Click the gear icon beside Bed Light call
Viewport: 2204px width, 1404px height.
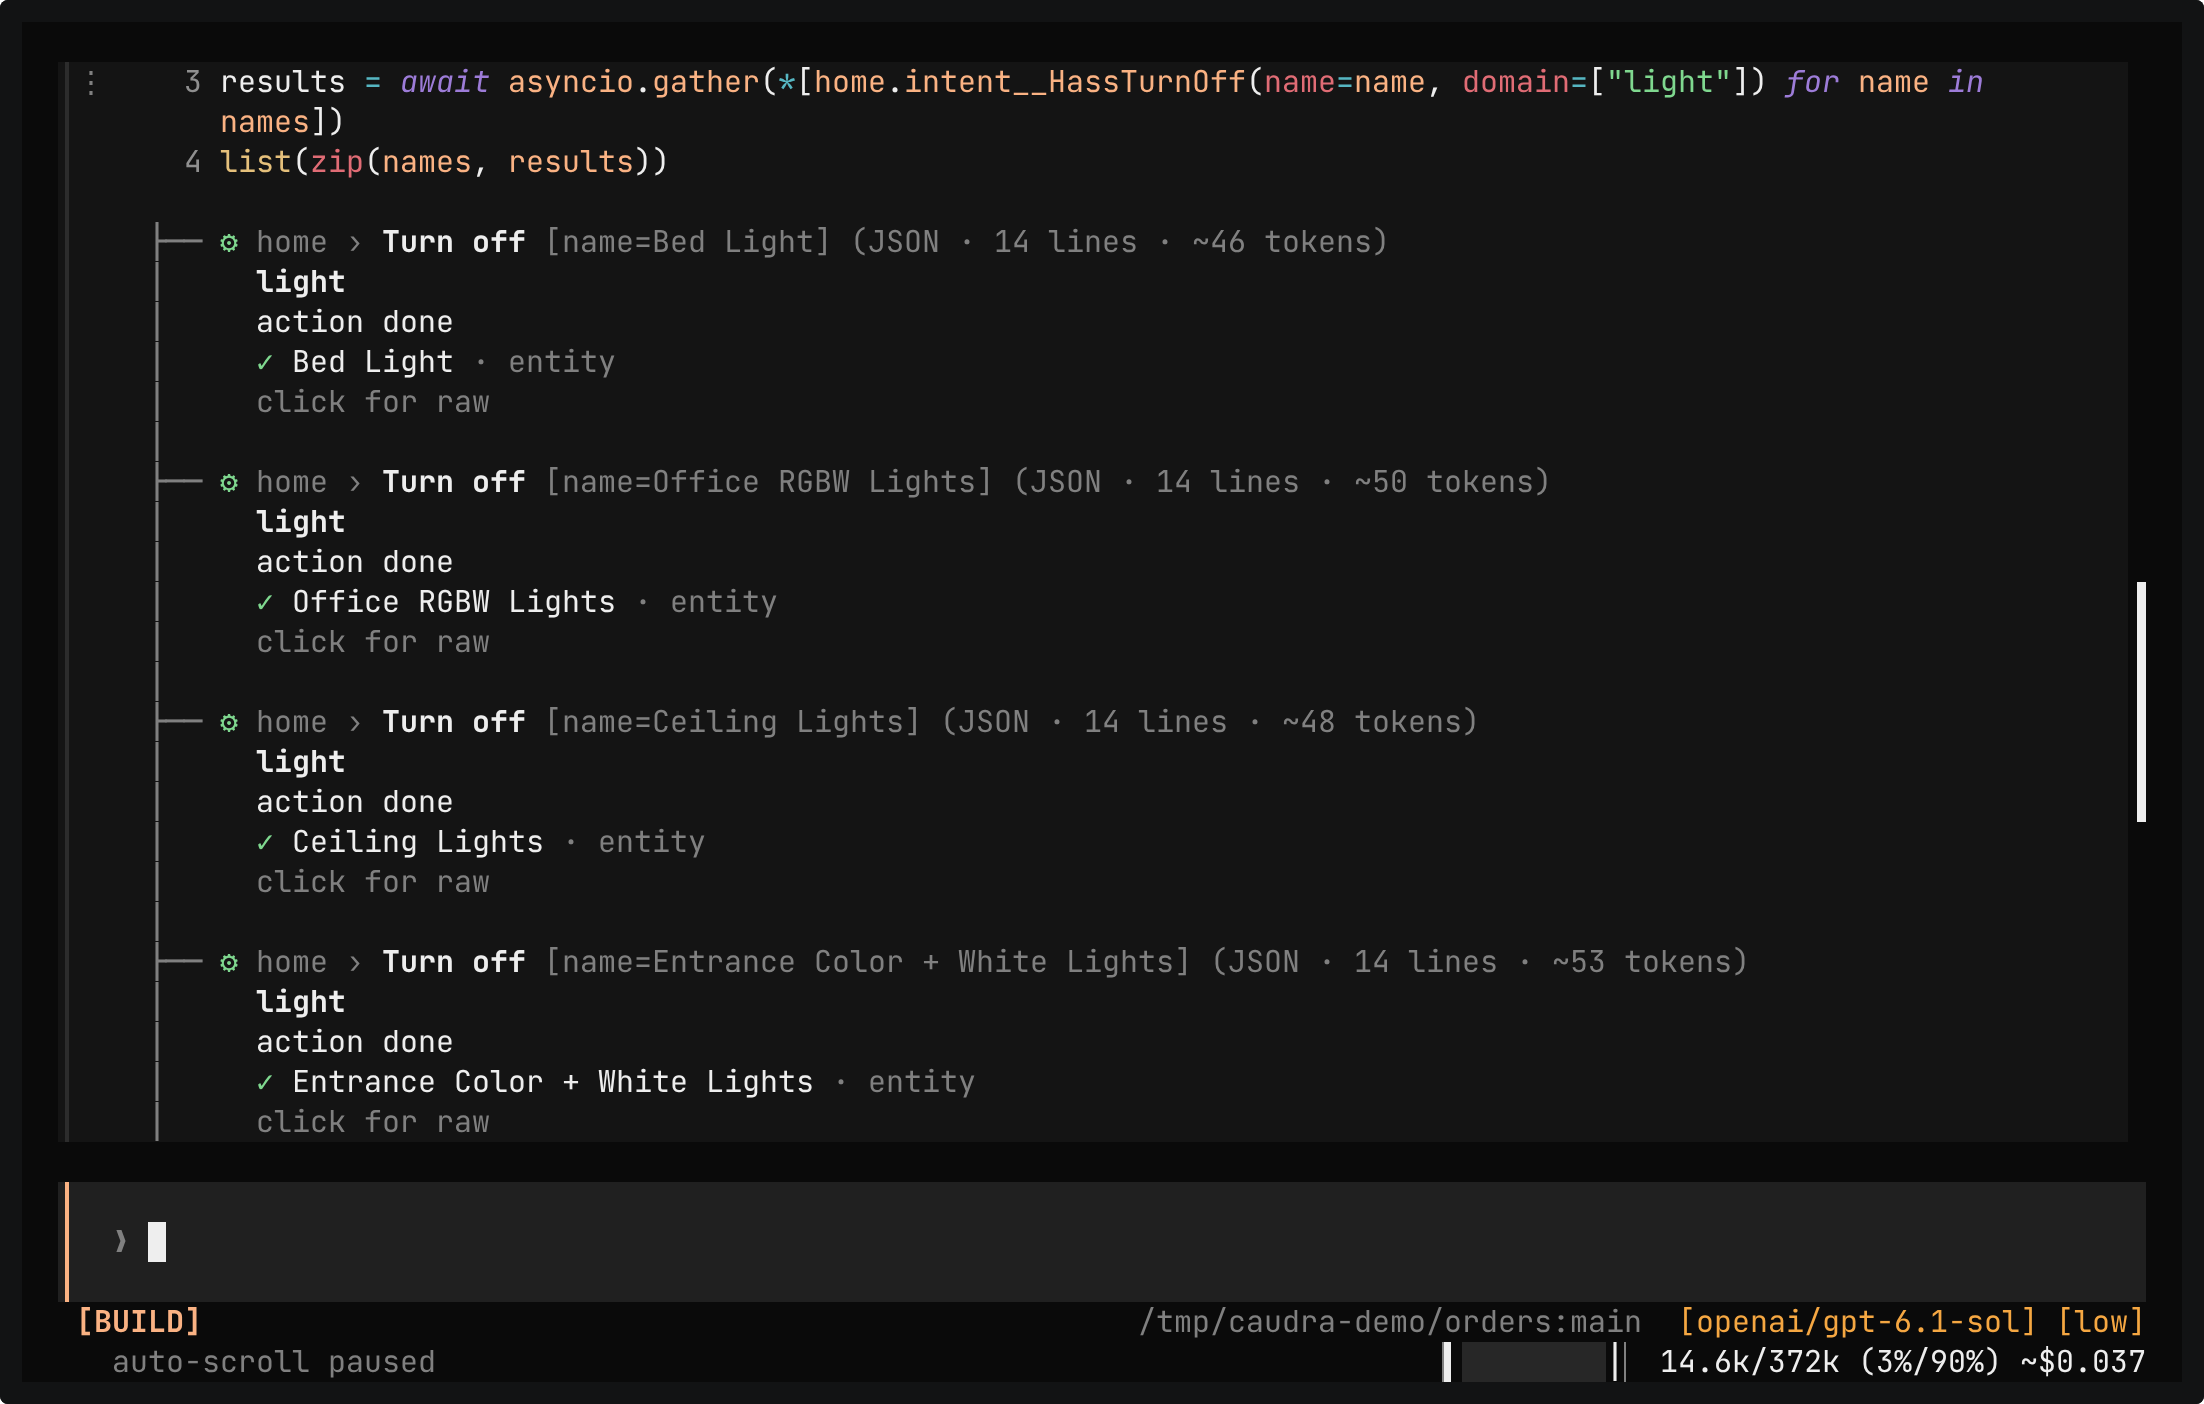pyautogui.click(x=229, y=242)
